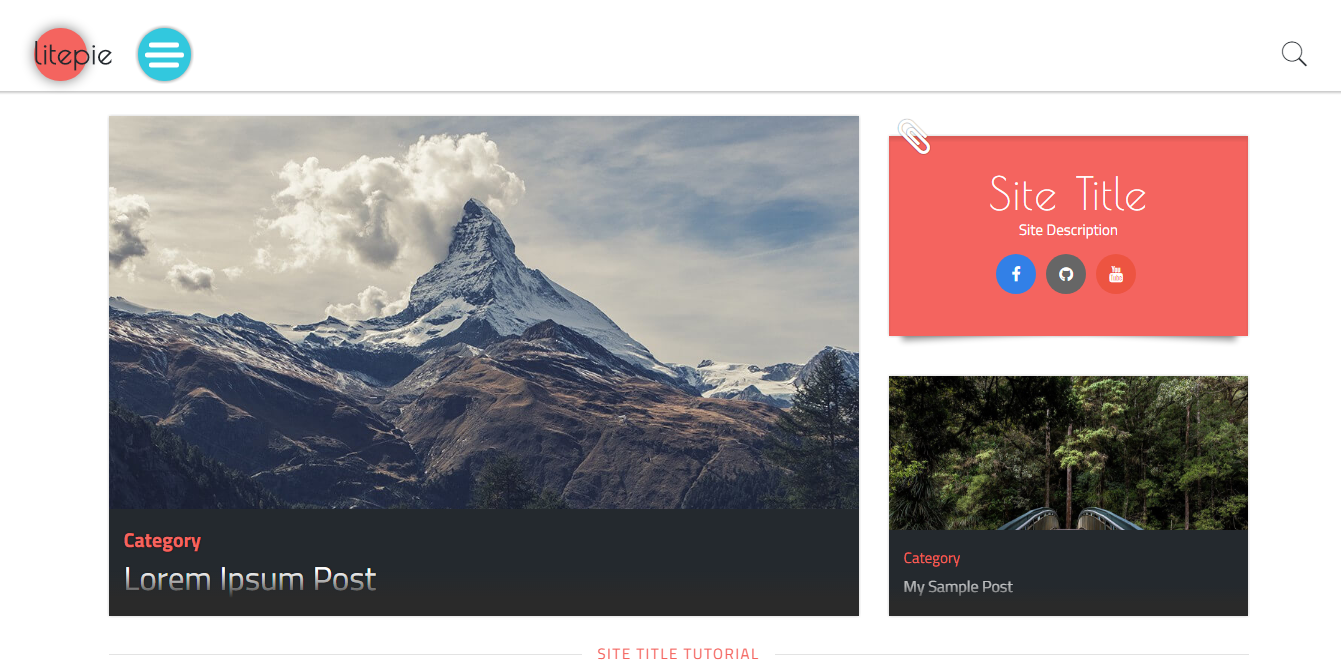Click the litepie logo
Image resolution: width=1341 pixels, height=664 pixels.
coord(73,55)
